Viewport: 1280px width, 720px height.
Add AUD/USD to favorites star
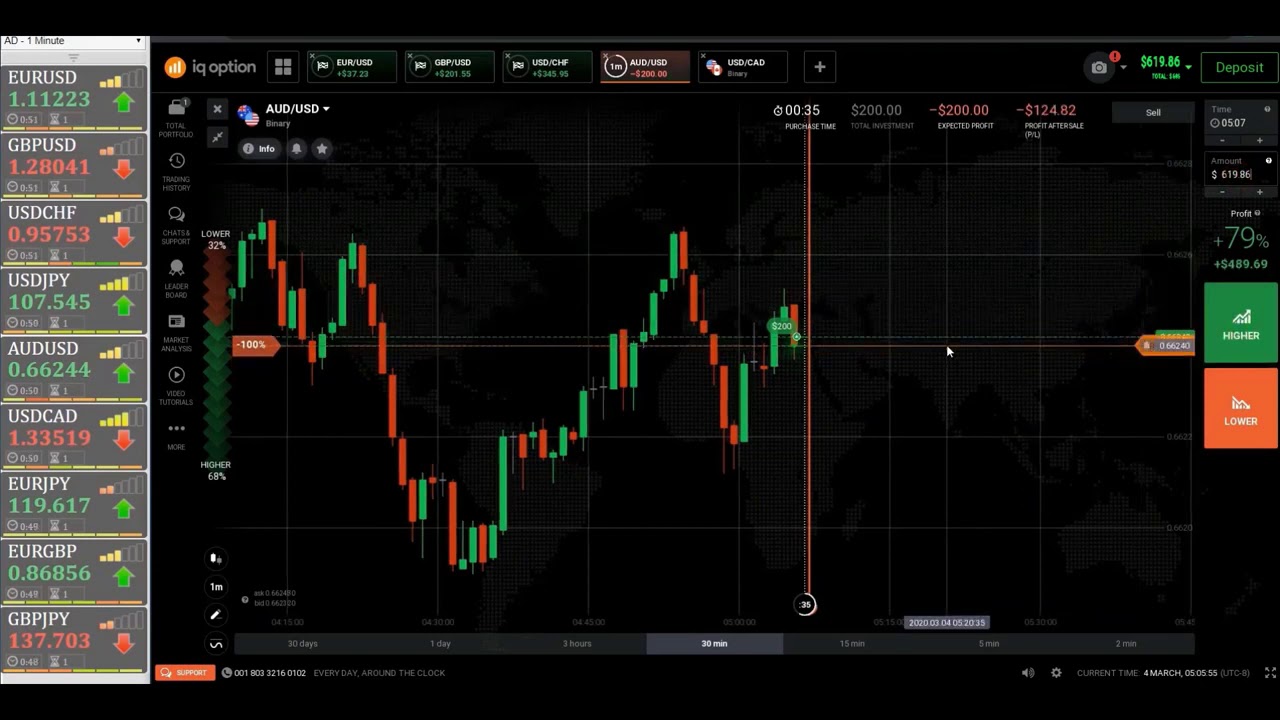[x=322, y=148]
